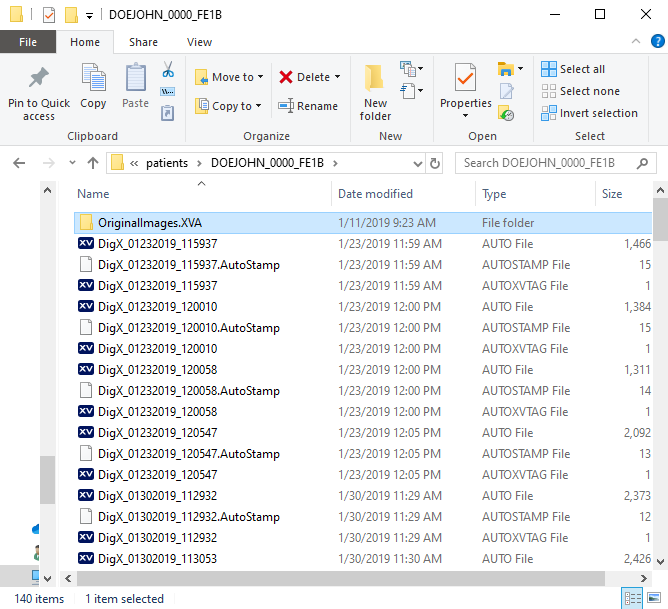This screenshot has height=609, width=668.
Task: Click the file list vertical scrollbar down arrow
Action: click(x=660, y=562)
